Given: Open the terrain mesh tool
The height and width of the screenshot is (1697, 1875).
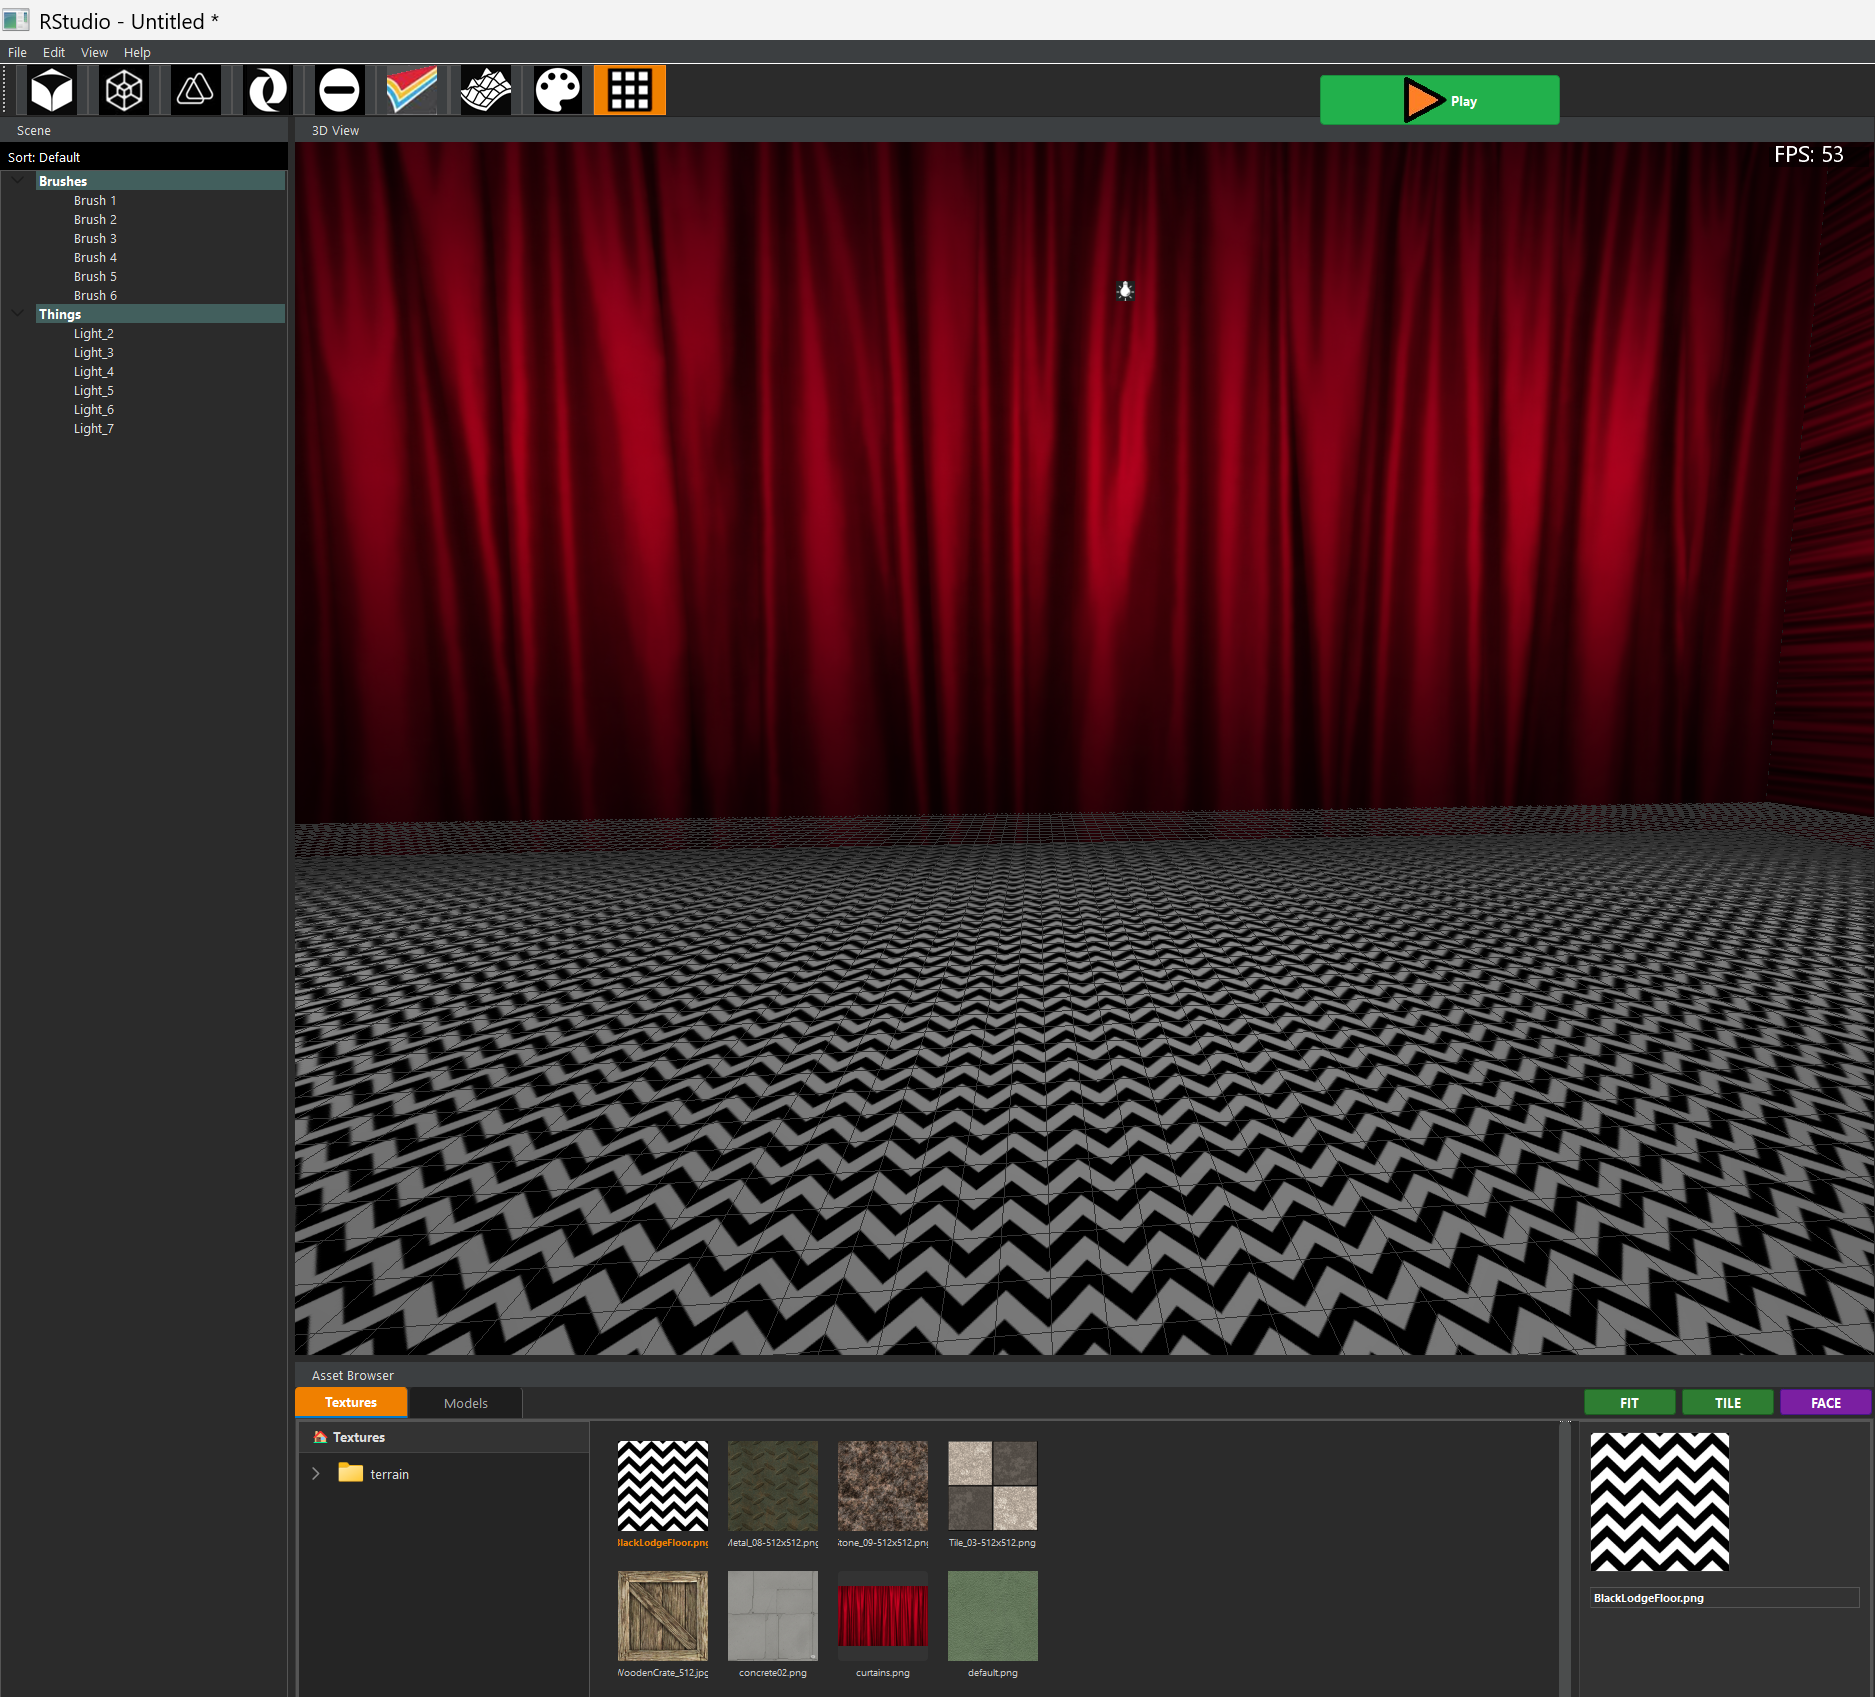Looking at the screenshot, I should click(x=485, y=91).
